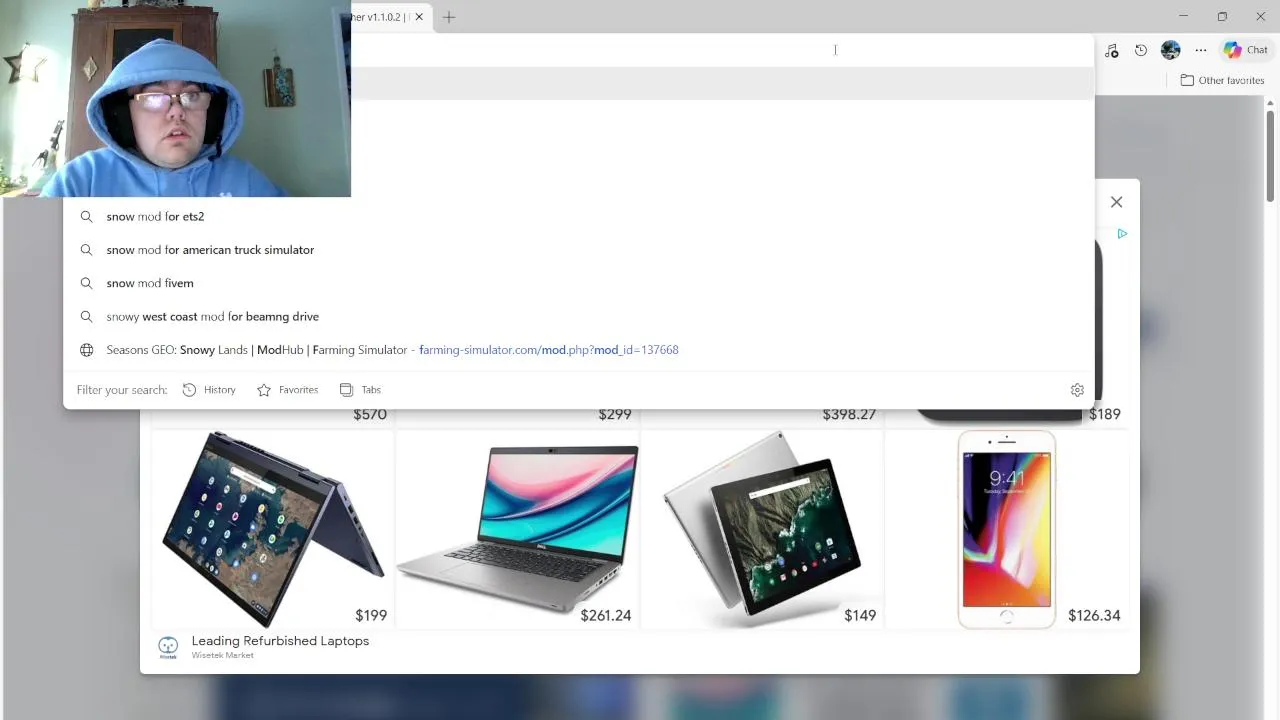Screen dimensions: 1280x720
Task: Open the $149 tablet ad image
Action: [762, 529]
